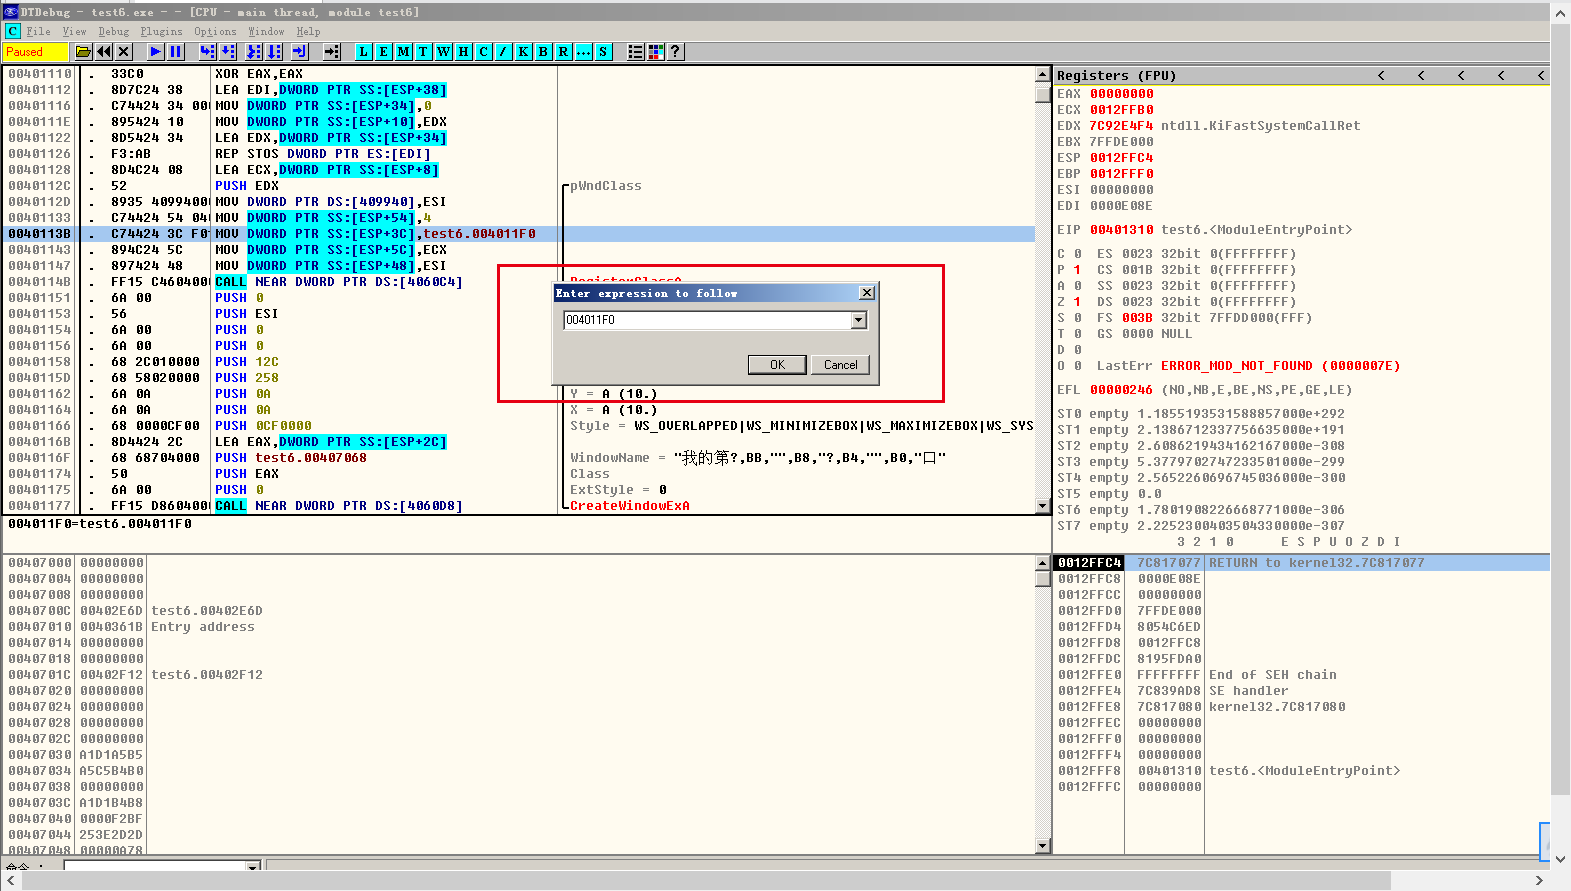Select the highlighted disassembly row at 0040113B
1571x891 pixels.
520,234
